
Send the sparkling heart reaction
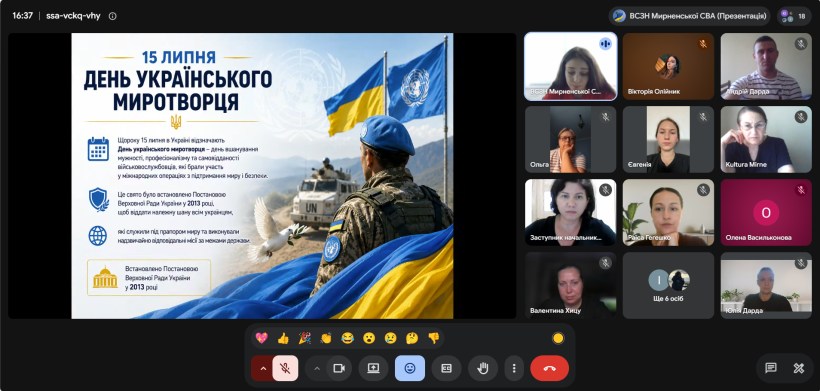pyautogui.click(x=261, y=338)
